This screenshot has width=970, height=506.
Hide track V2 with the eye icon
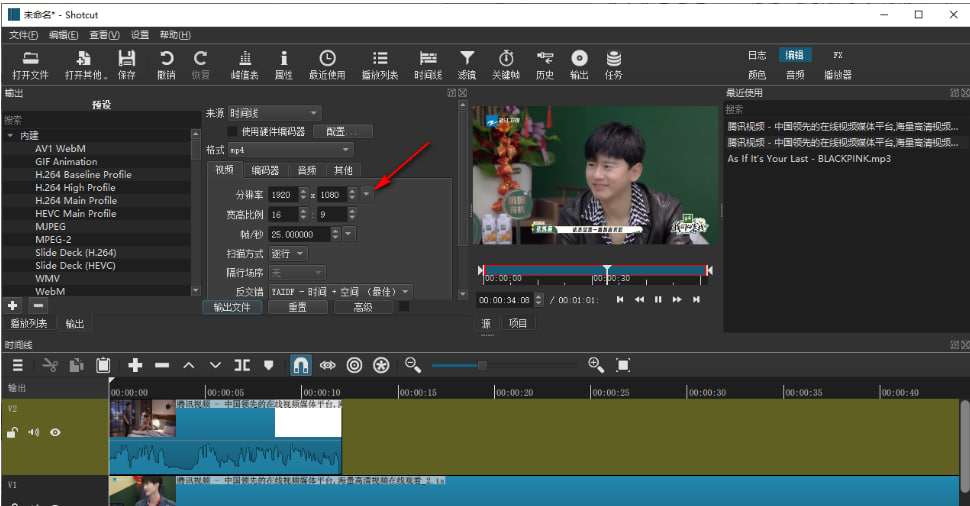tap(56, 432)
